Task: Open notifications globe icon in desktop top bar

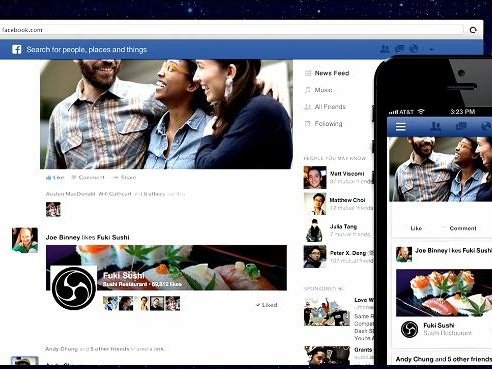Action: (x=414, y=49)
